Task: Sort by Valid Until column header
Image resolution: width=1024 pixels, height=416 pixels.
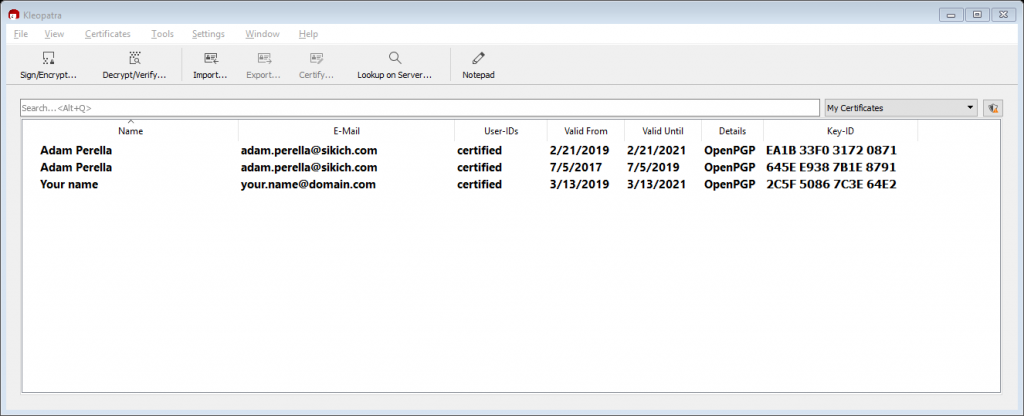Action: click(x=662, y=131)
